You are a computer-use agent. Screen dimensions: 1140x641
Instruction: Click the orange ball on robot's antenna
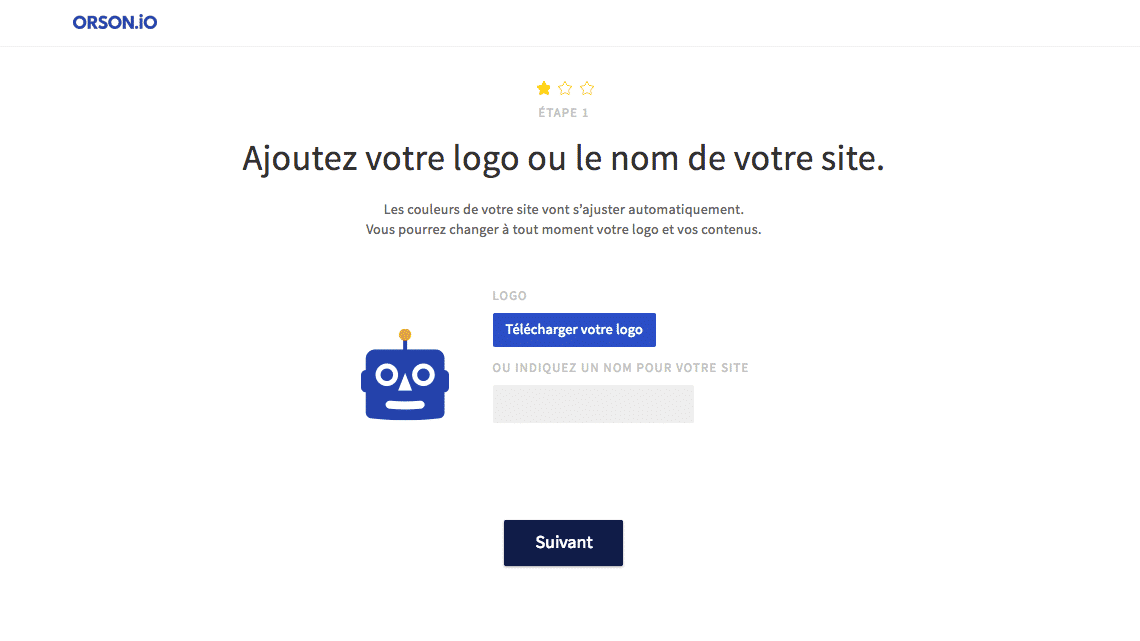coord(405,334)
